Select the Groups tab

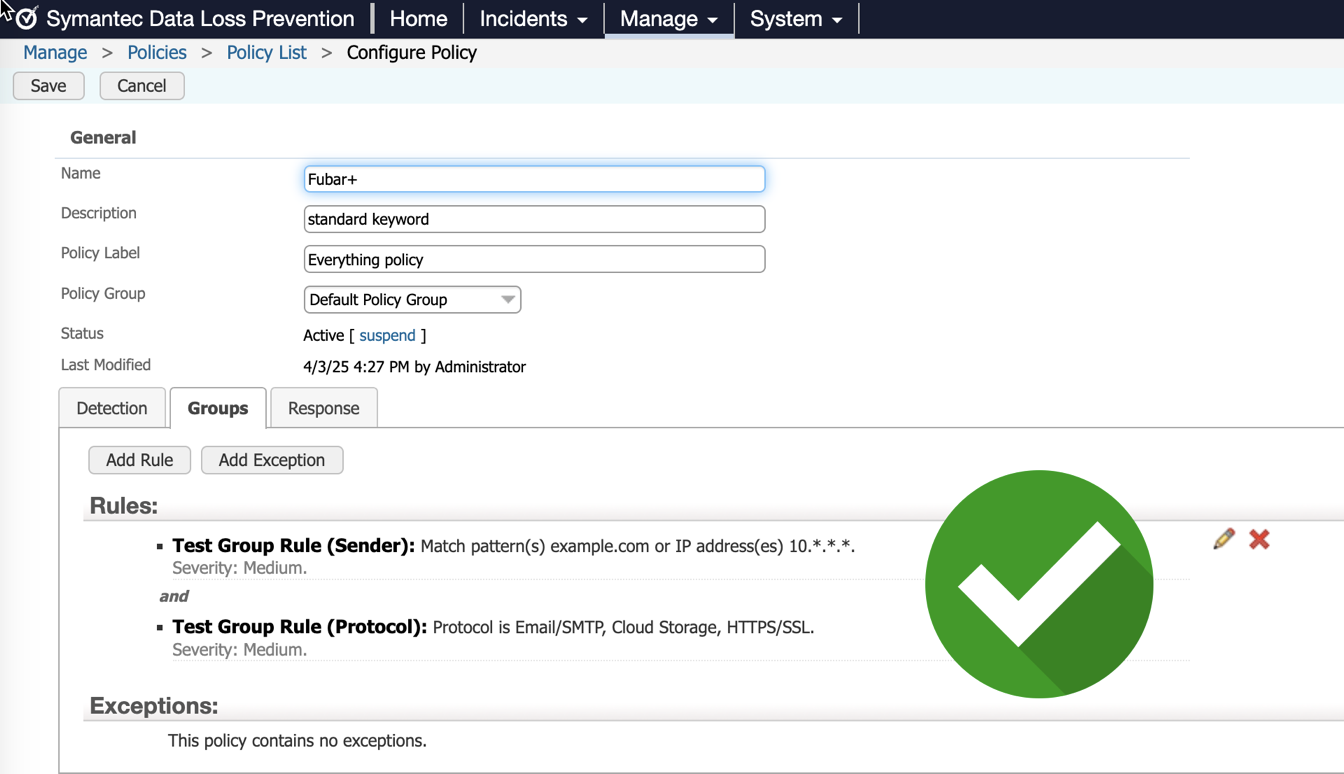click(x=218, y=408)
